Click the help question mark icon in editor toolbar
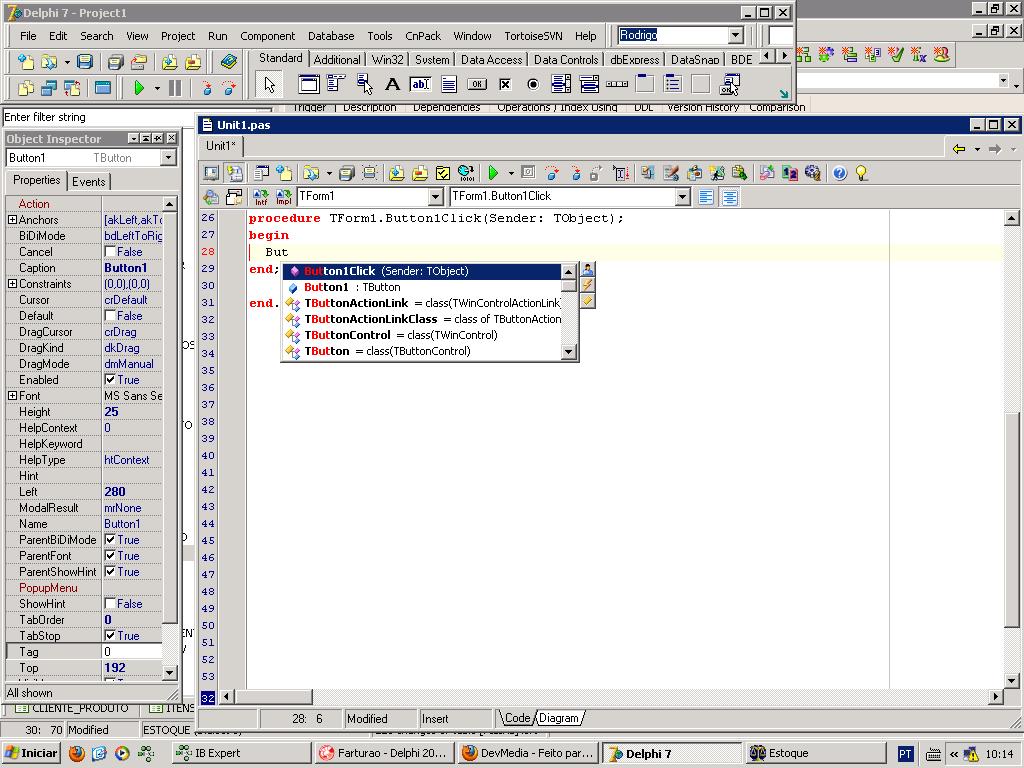The width and height of the screenshot is (1024, 768). coord(839,173)
